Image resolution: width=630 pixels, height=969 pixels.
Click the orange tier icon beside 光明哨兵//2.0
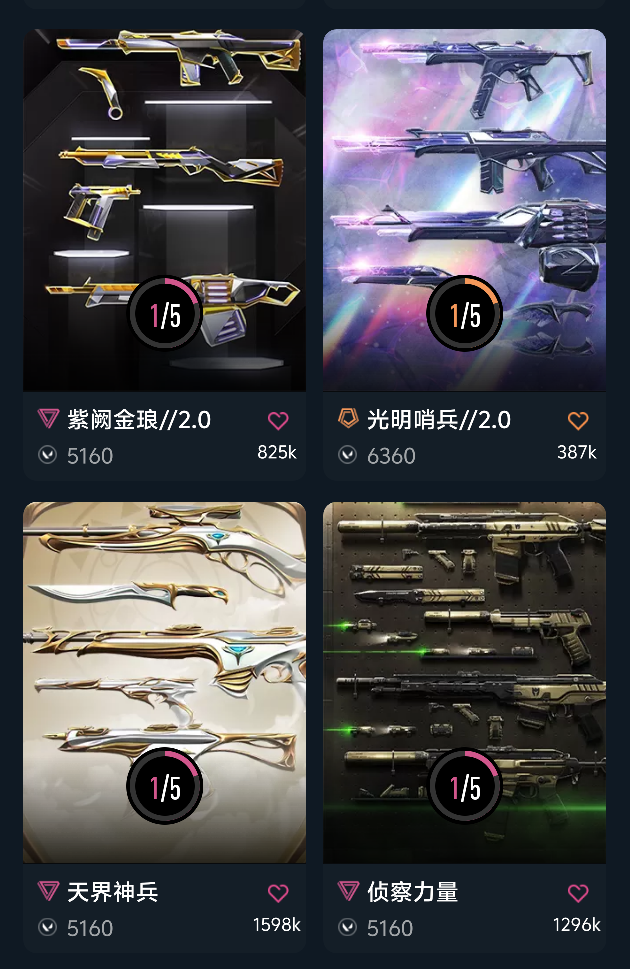348,418
